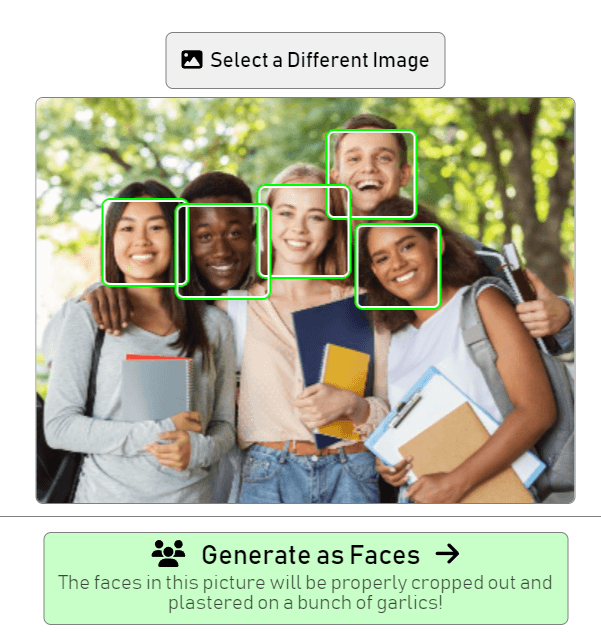Click the group people icon
Screen dimensions: 601x644
168,554
